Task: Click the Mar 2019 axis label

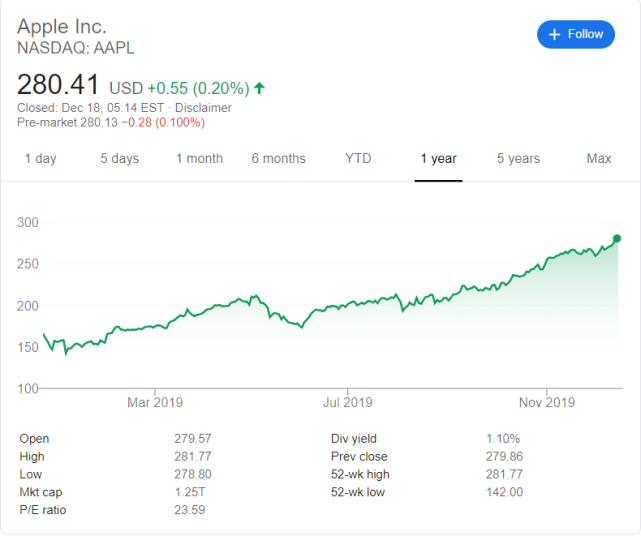Action: (155, 403)
